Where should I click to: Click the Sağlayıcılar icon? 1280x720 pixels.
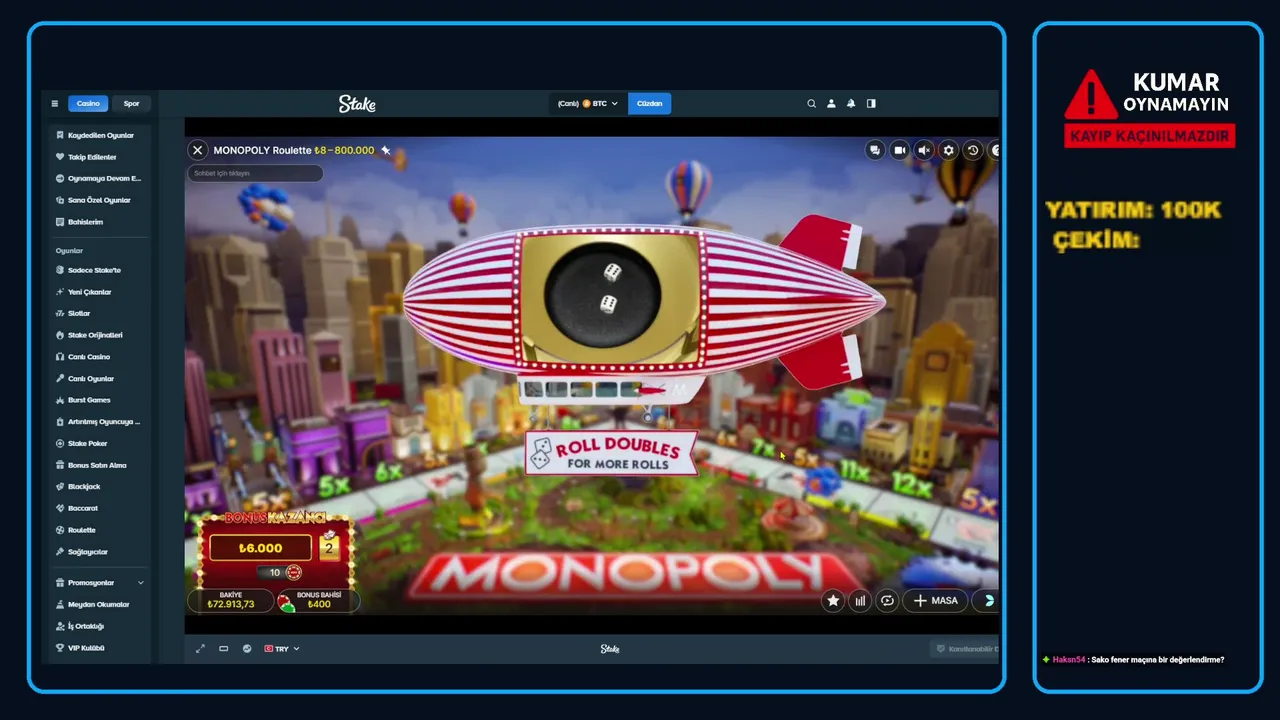pyautogui.click(x=60, y=552)
